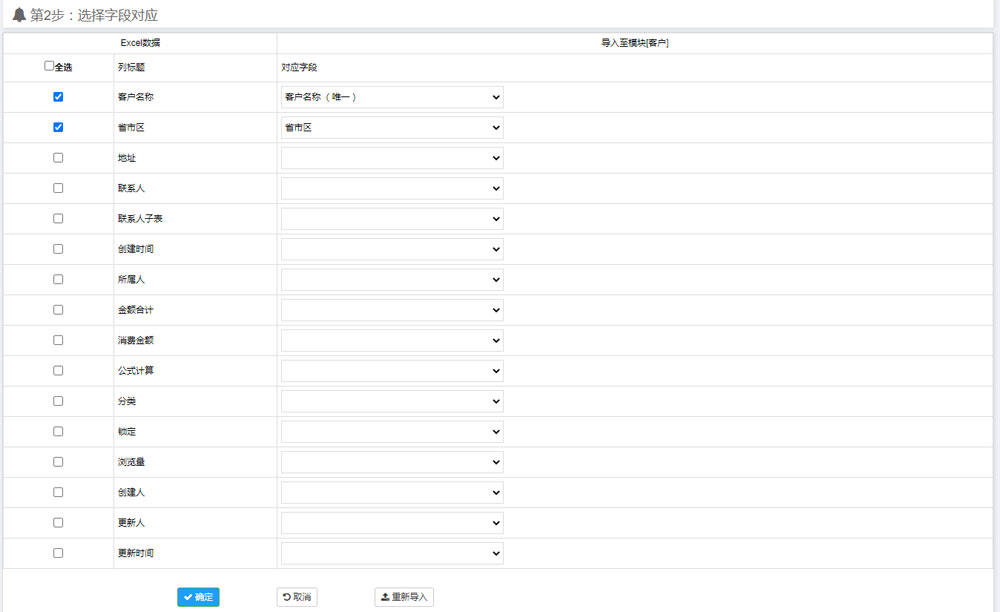This screenshot has width=1000, height=612.
Task: Open the field dropdown for 金额合计 row
Action: [392, 310]
